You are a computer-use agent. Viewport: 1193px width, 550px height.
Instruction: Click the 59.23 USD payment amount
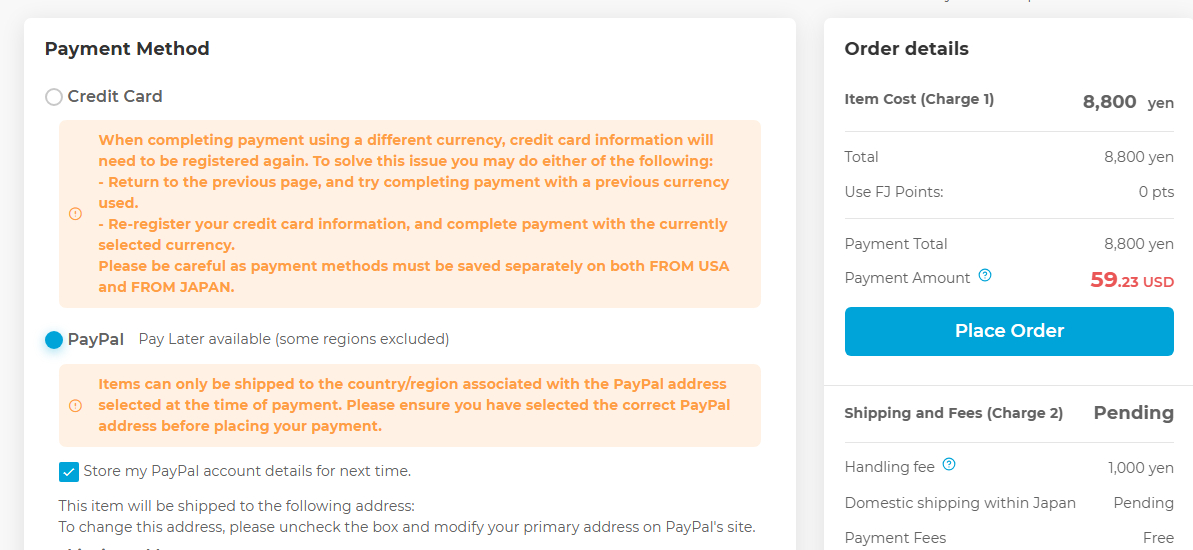tap(1131, 280)
